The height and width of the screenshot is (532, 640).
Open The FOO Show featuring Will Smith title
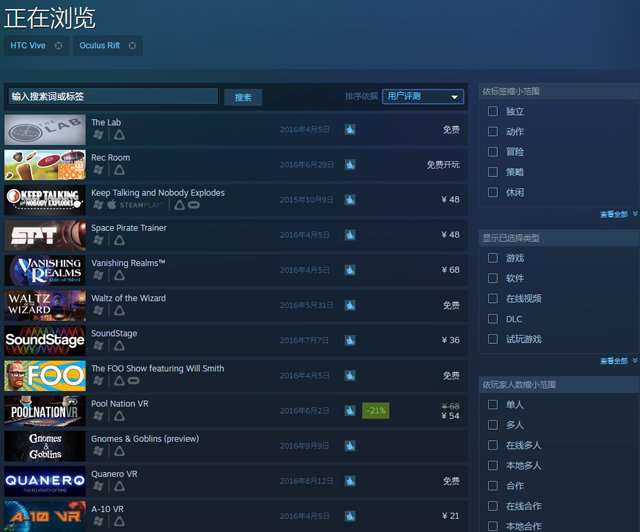coord(158,368)
